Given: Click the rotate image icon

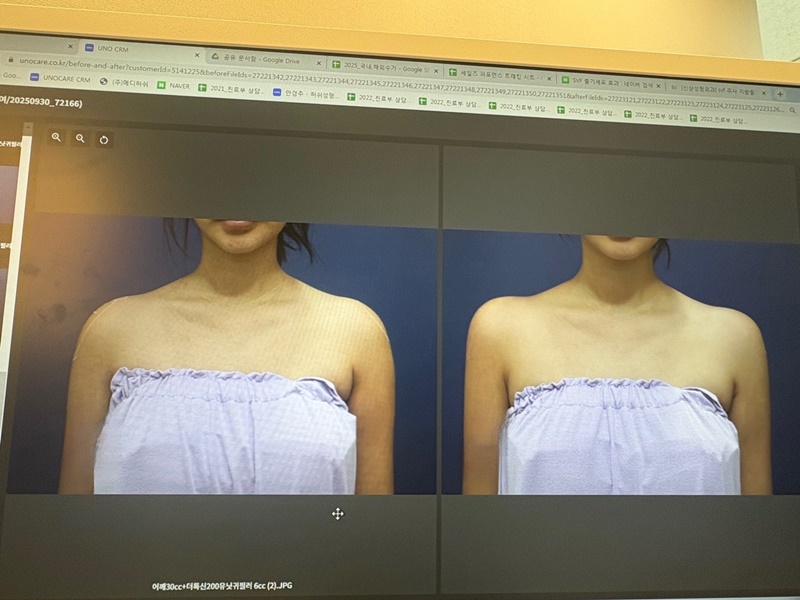Looking at the screenshot, I should [x=103, y=140].
